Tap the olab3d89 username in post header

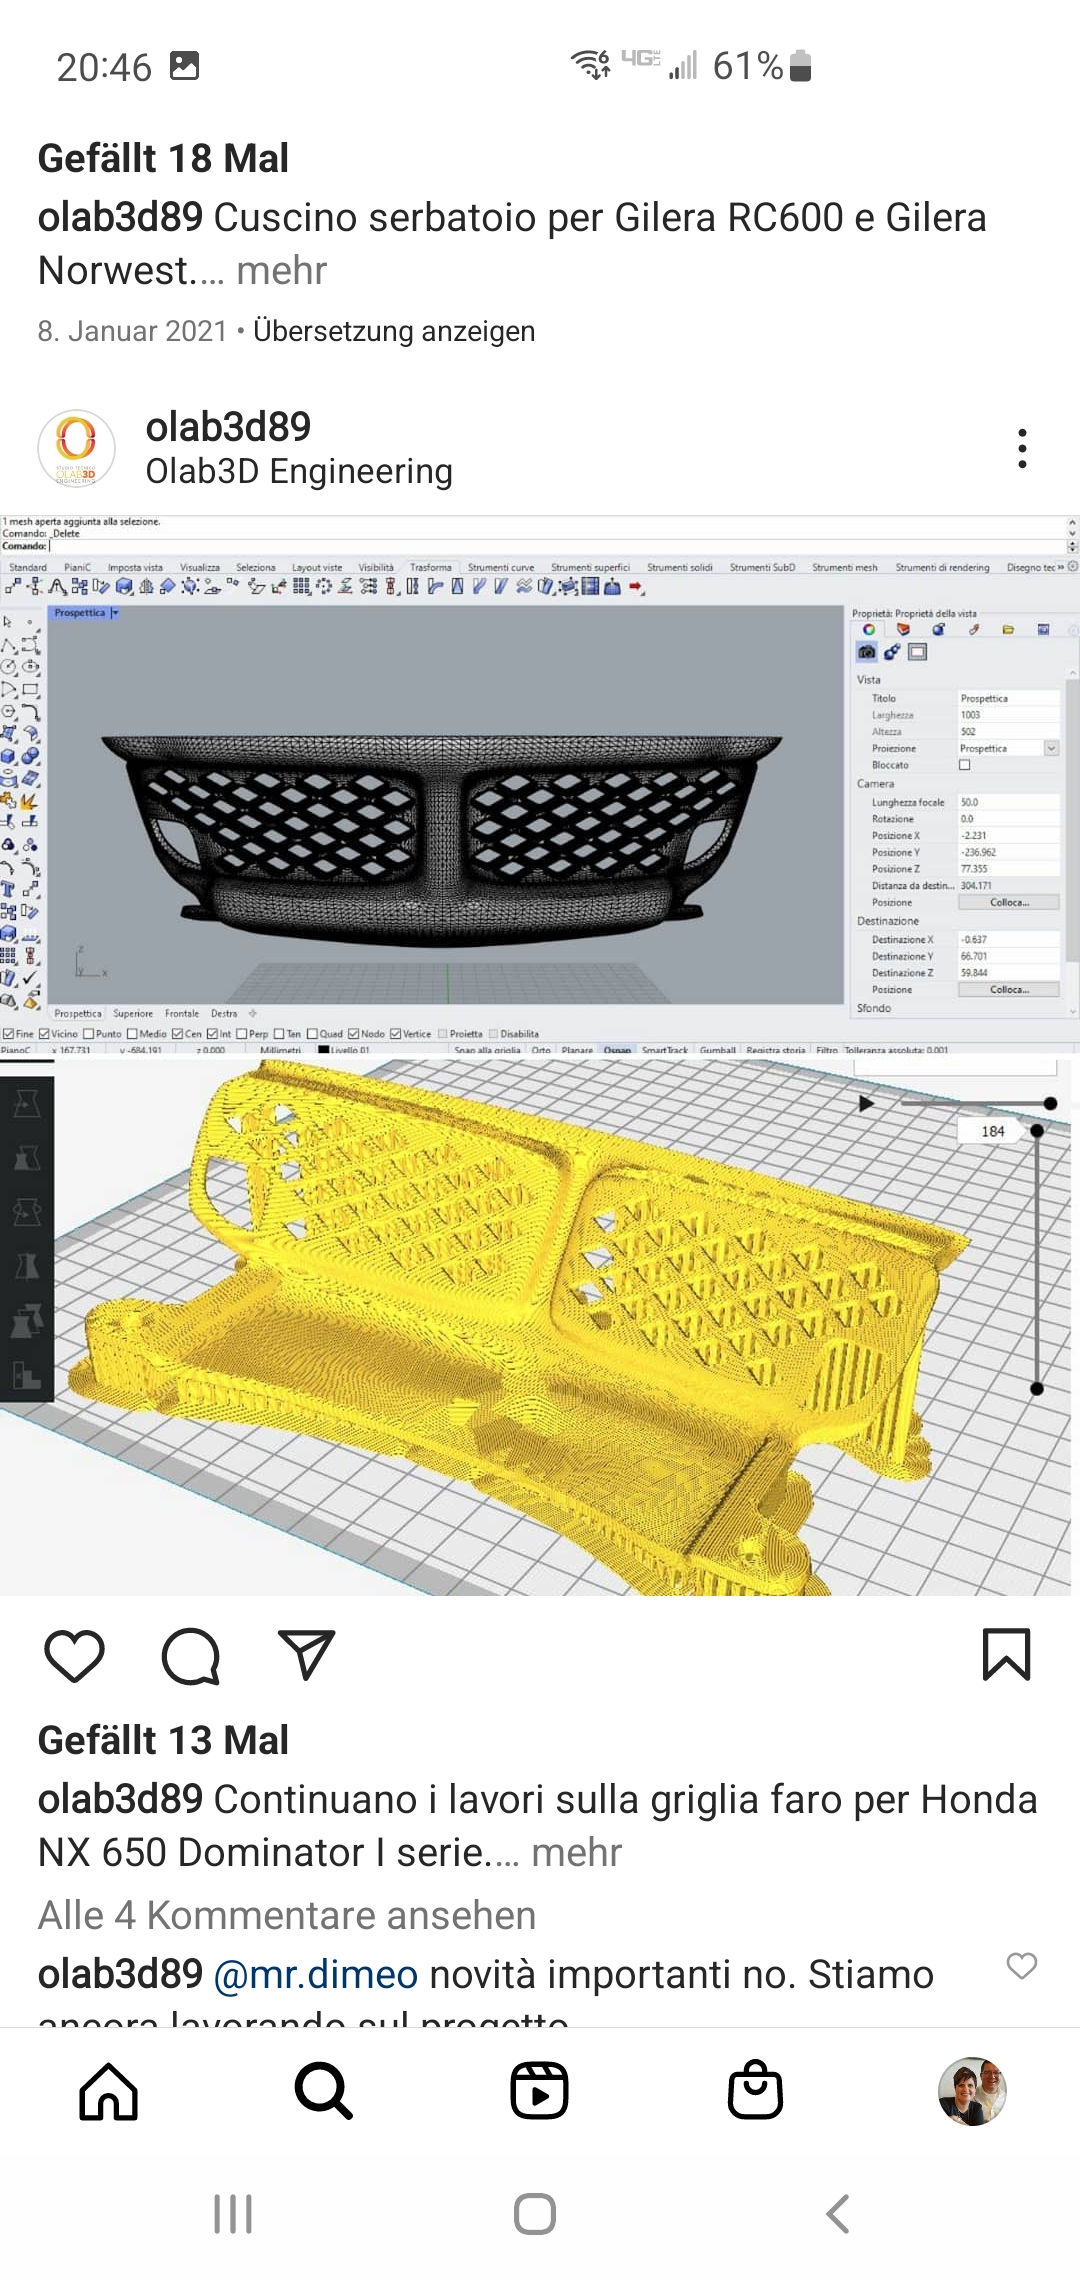point(228,427)
